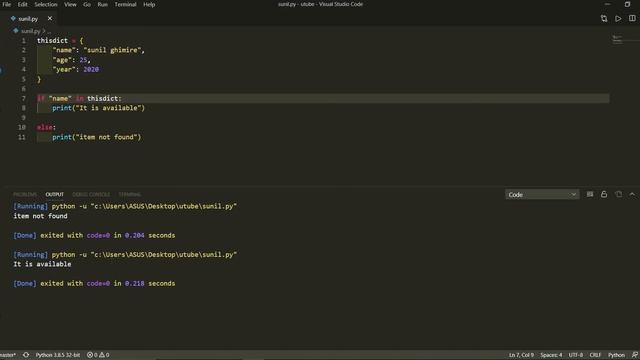
Task: Open the Help menu
Action: pyautogui.click(x=149, y=4)
